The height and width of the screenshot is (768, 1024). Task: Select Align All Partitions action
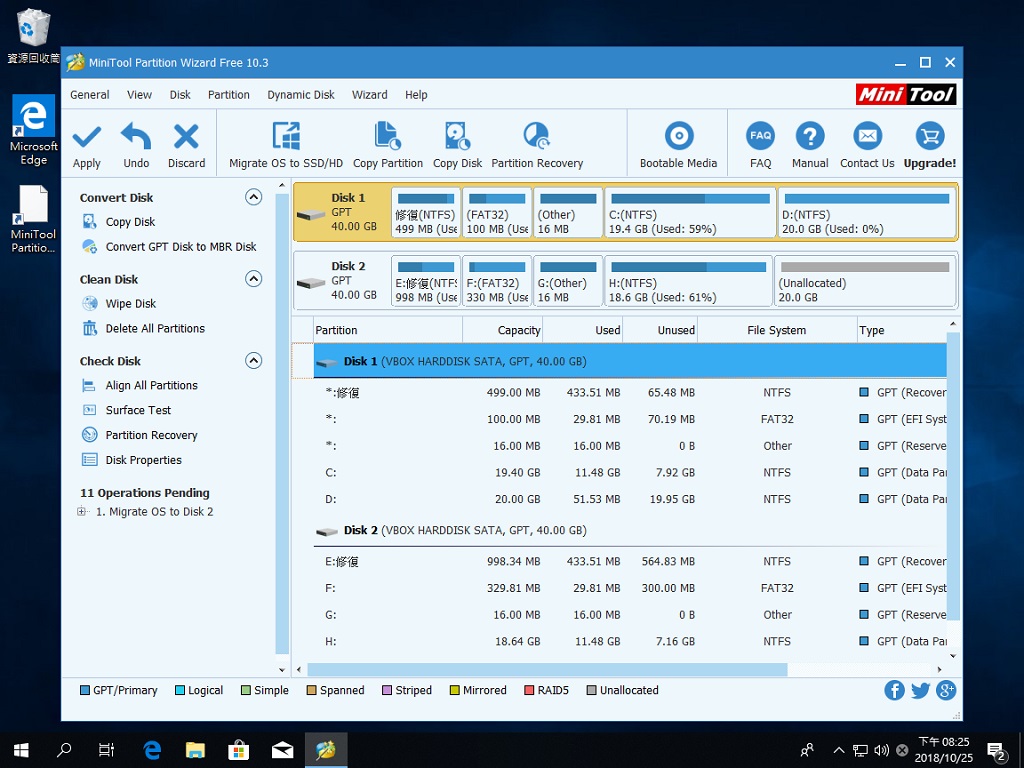click(x=152, y=385)
